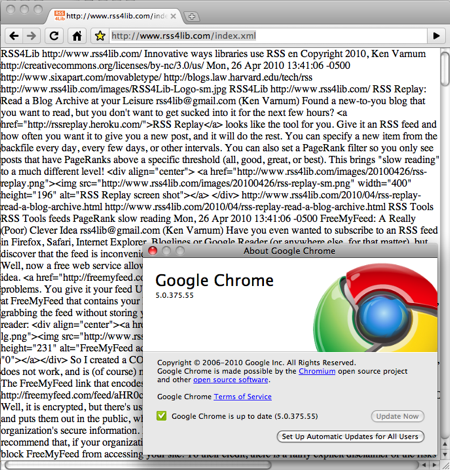The image size is (450, 470).
Task: Click the vertical scrollbar down arrow
Action: pyautogui.click(x=445, y=454)
